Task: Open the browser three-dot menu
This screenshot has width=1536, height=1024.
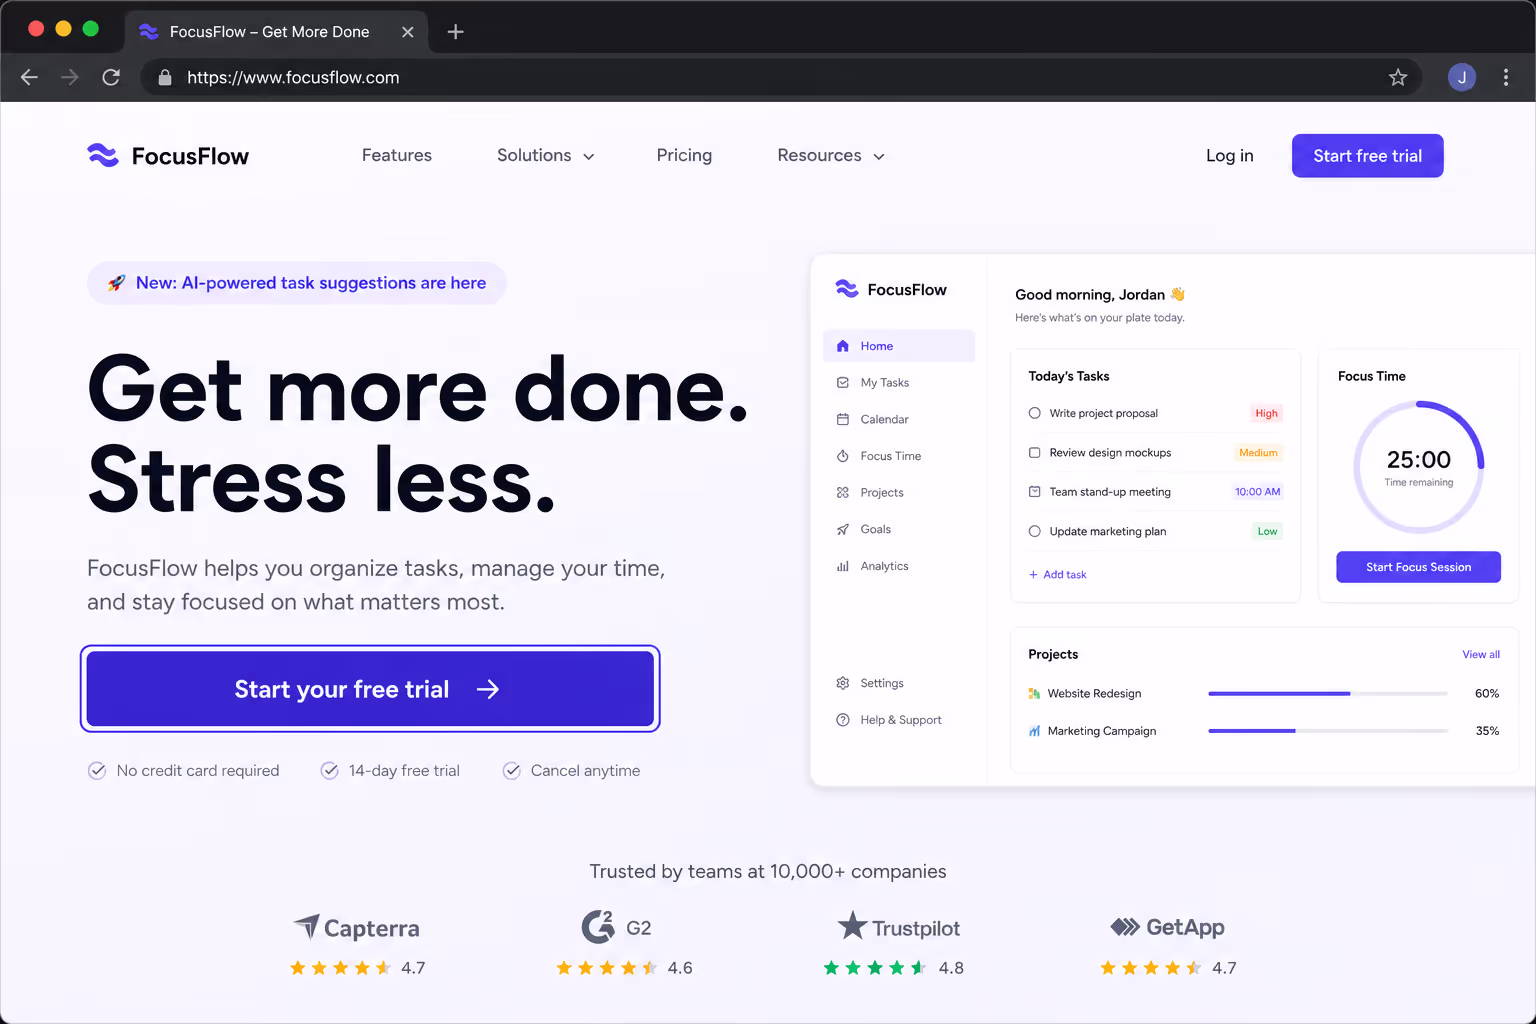Action: point(1506,77)
